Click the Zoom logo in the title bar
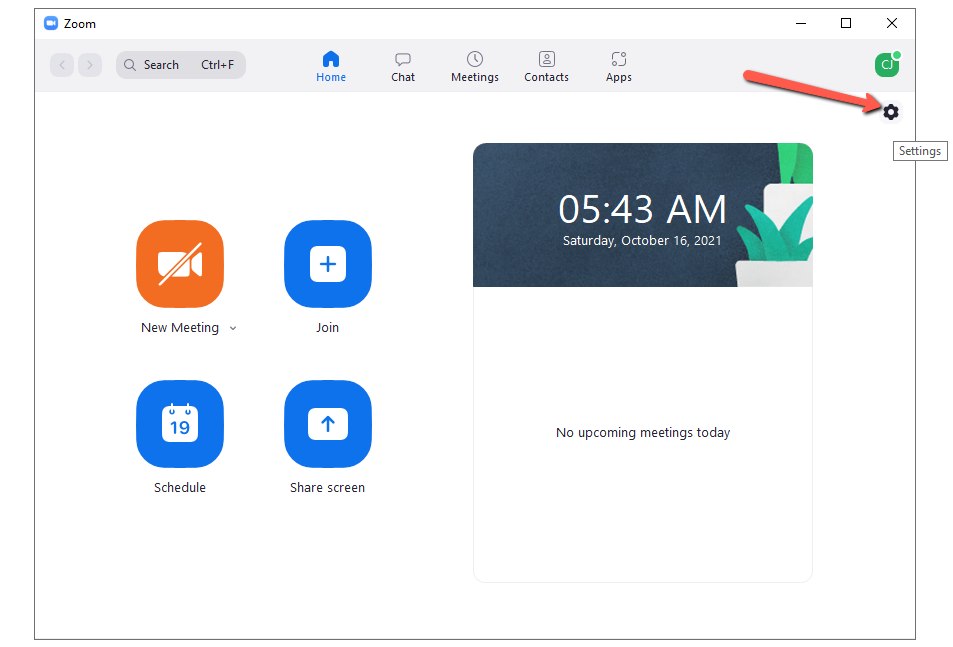953x647 pixels. [x=51, y=23]
